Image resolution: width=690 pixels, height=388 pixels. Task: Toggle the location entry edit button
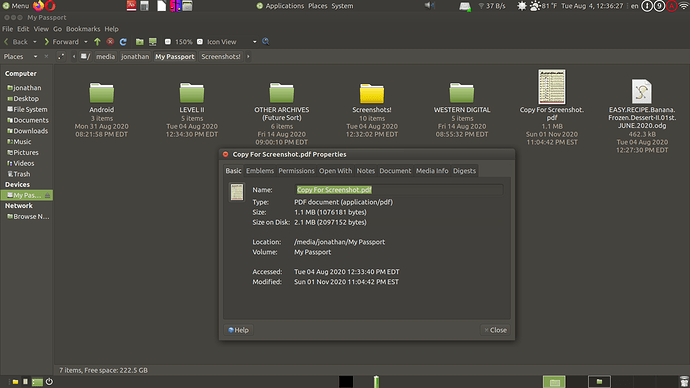point(61,56)
